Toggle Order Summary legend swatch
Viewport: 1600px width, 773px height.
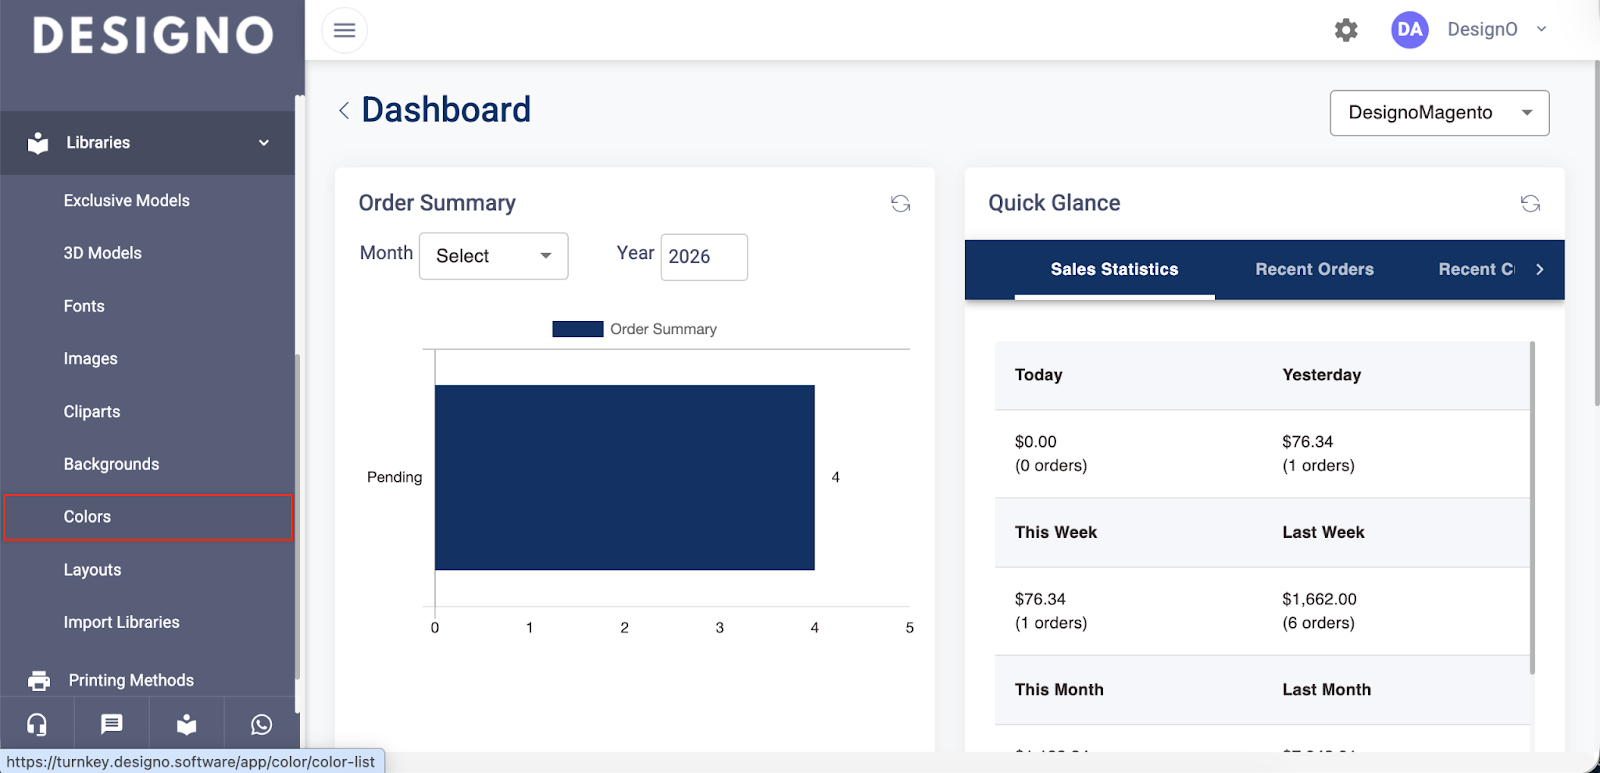pos(577,329)
